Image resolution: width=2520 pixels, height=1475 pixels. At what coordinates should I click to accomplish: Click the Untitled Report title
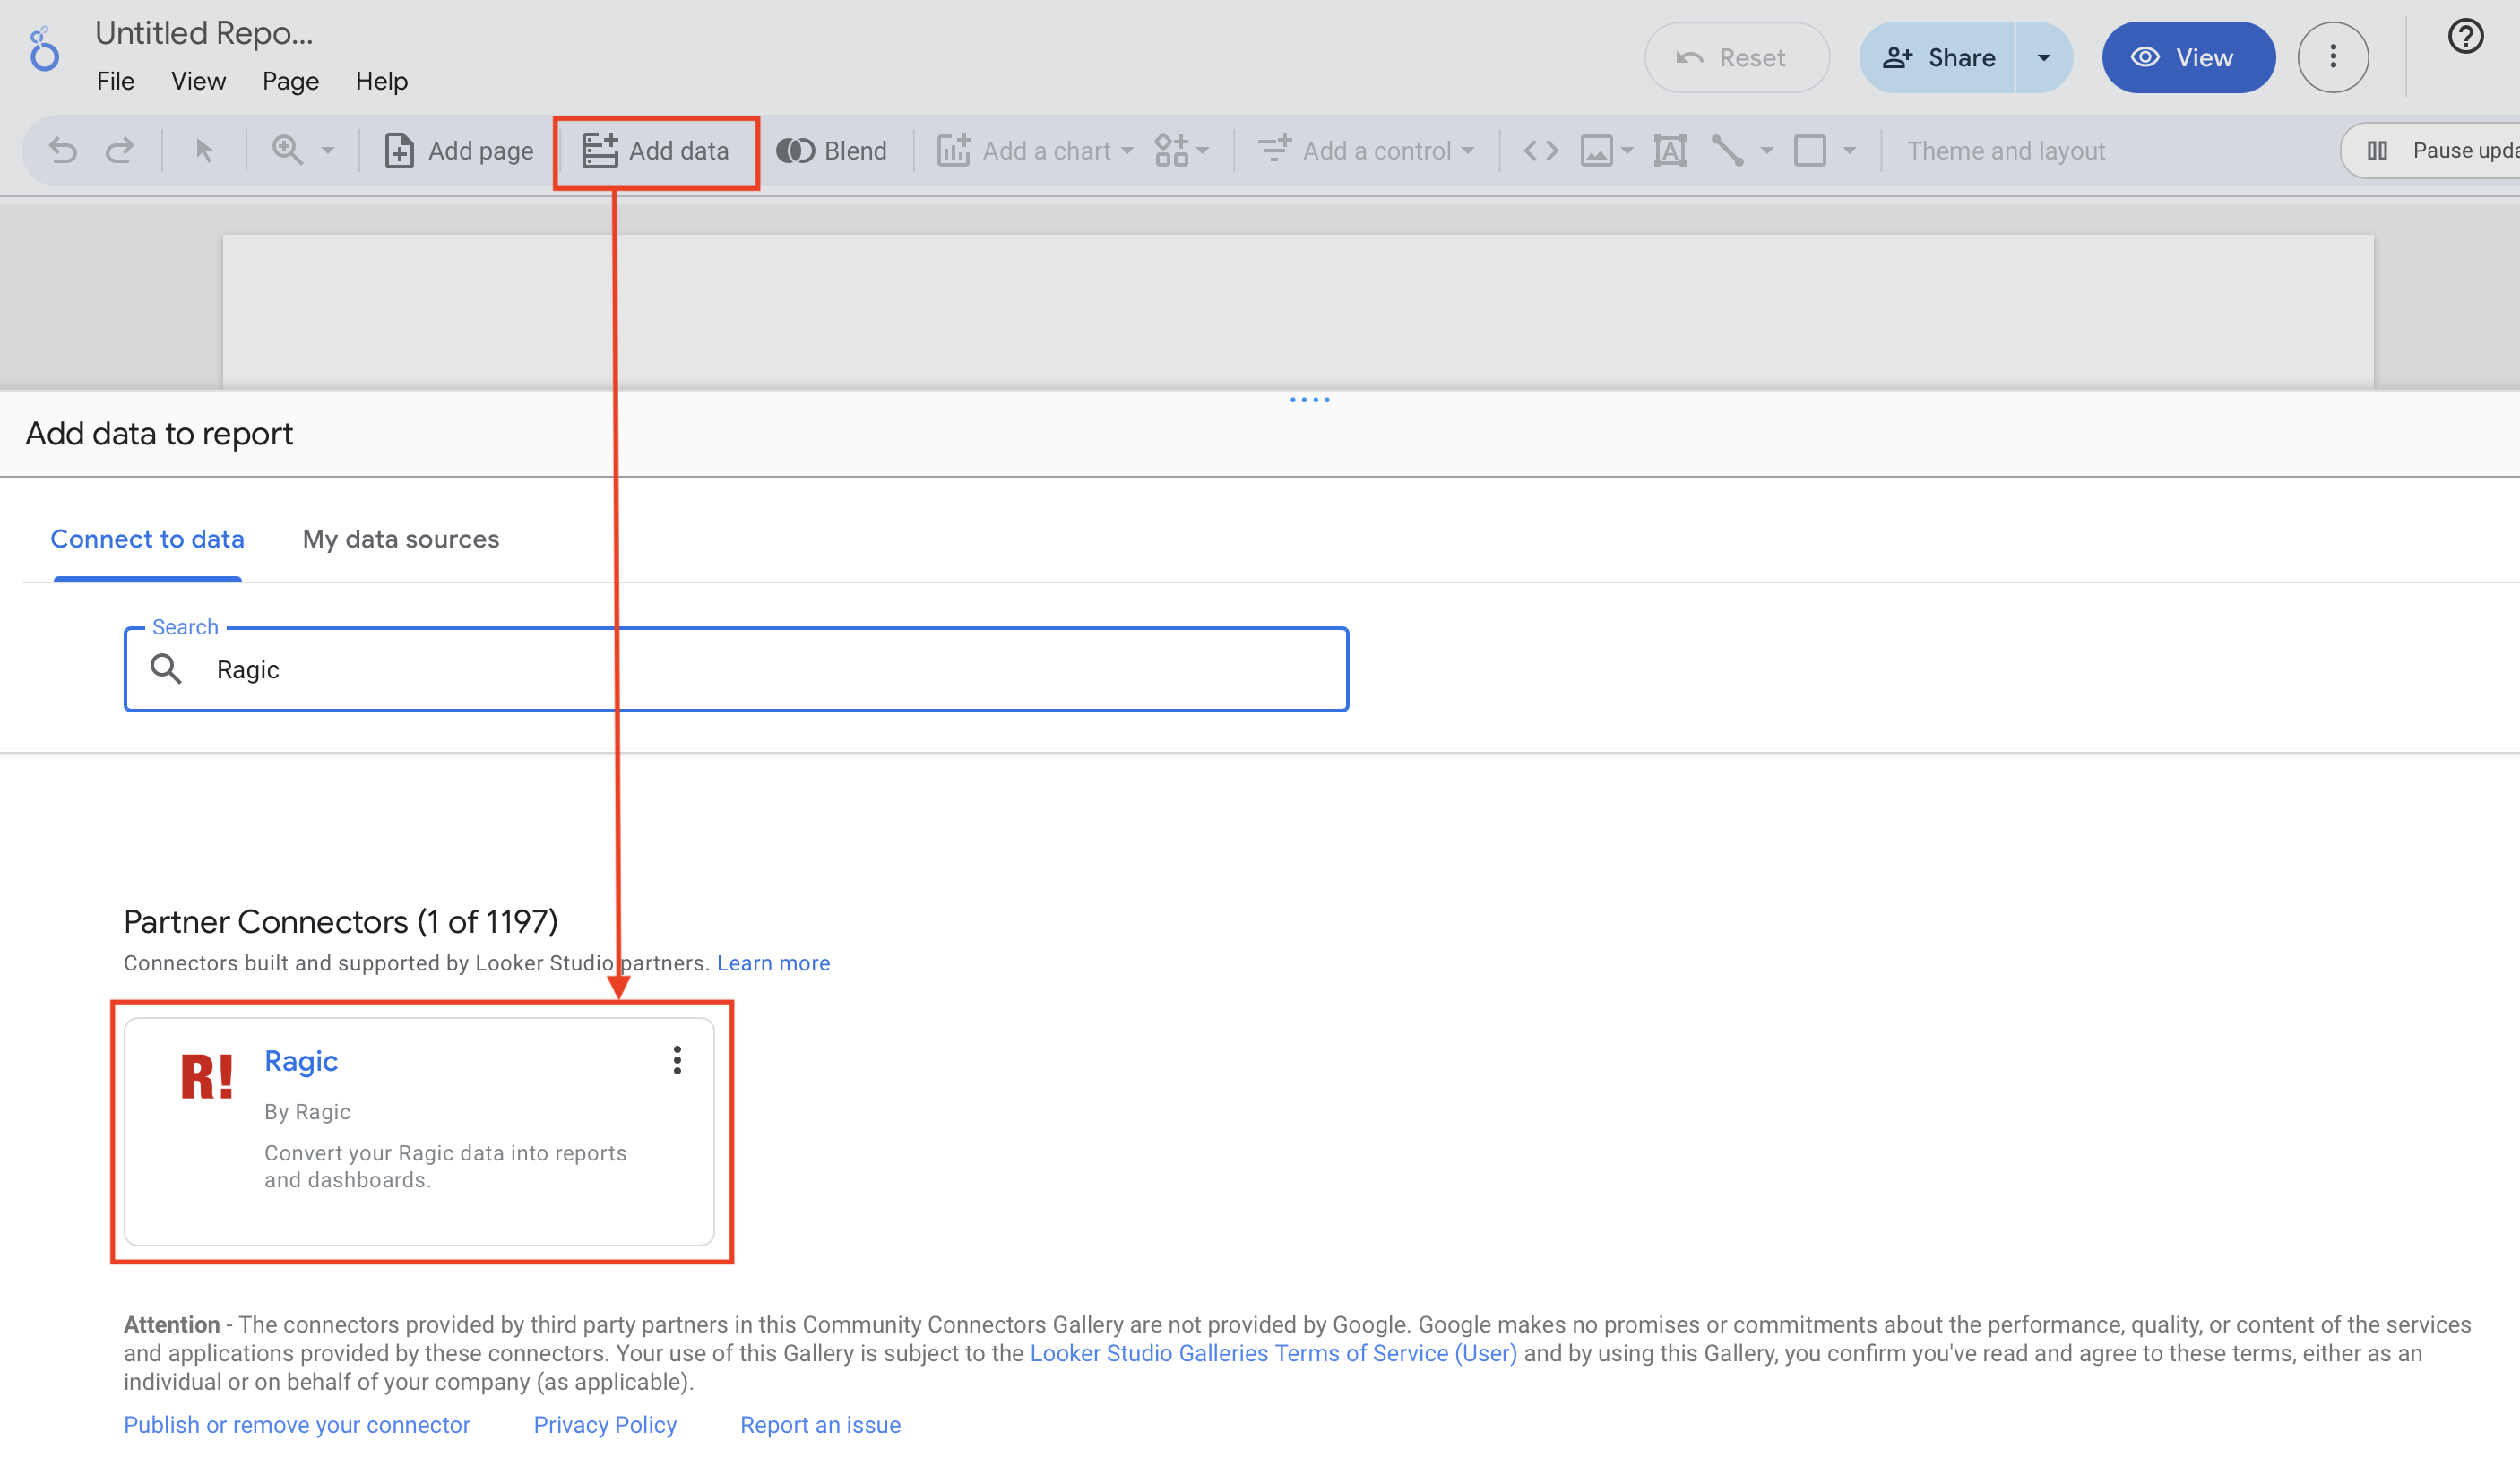coord(204,33)
